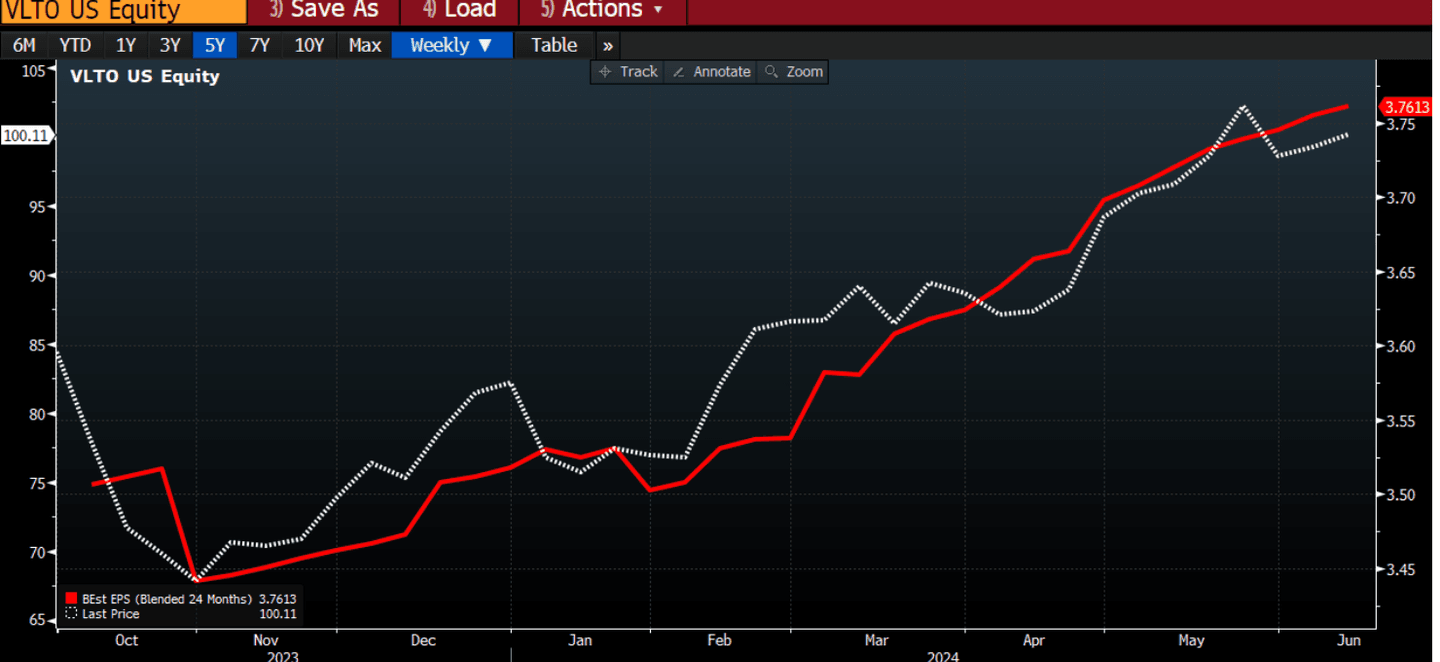Click the 3.7613 red axis value label
This screenshot has height=662, width=1440.
(1405, 107)
